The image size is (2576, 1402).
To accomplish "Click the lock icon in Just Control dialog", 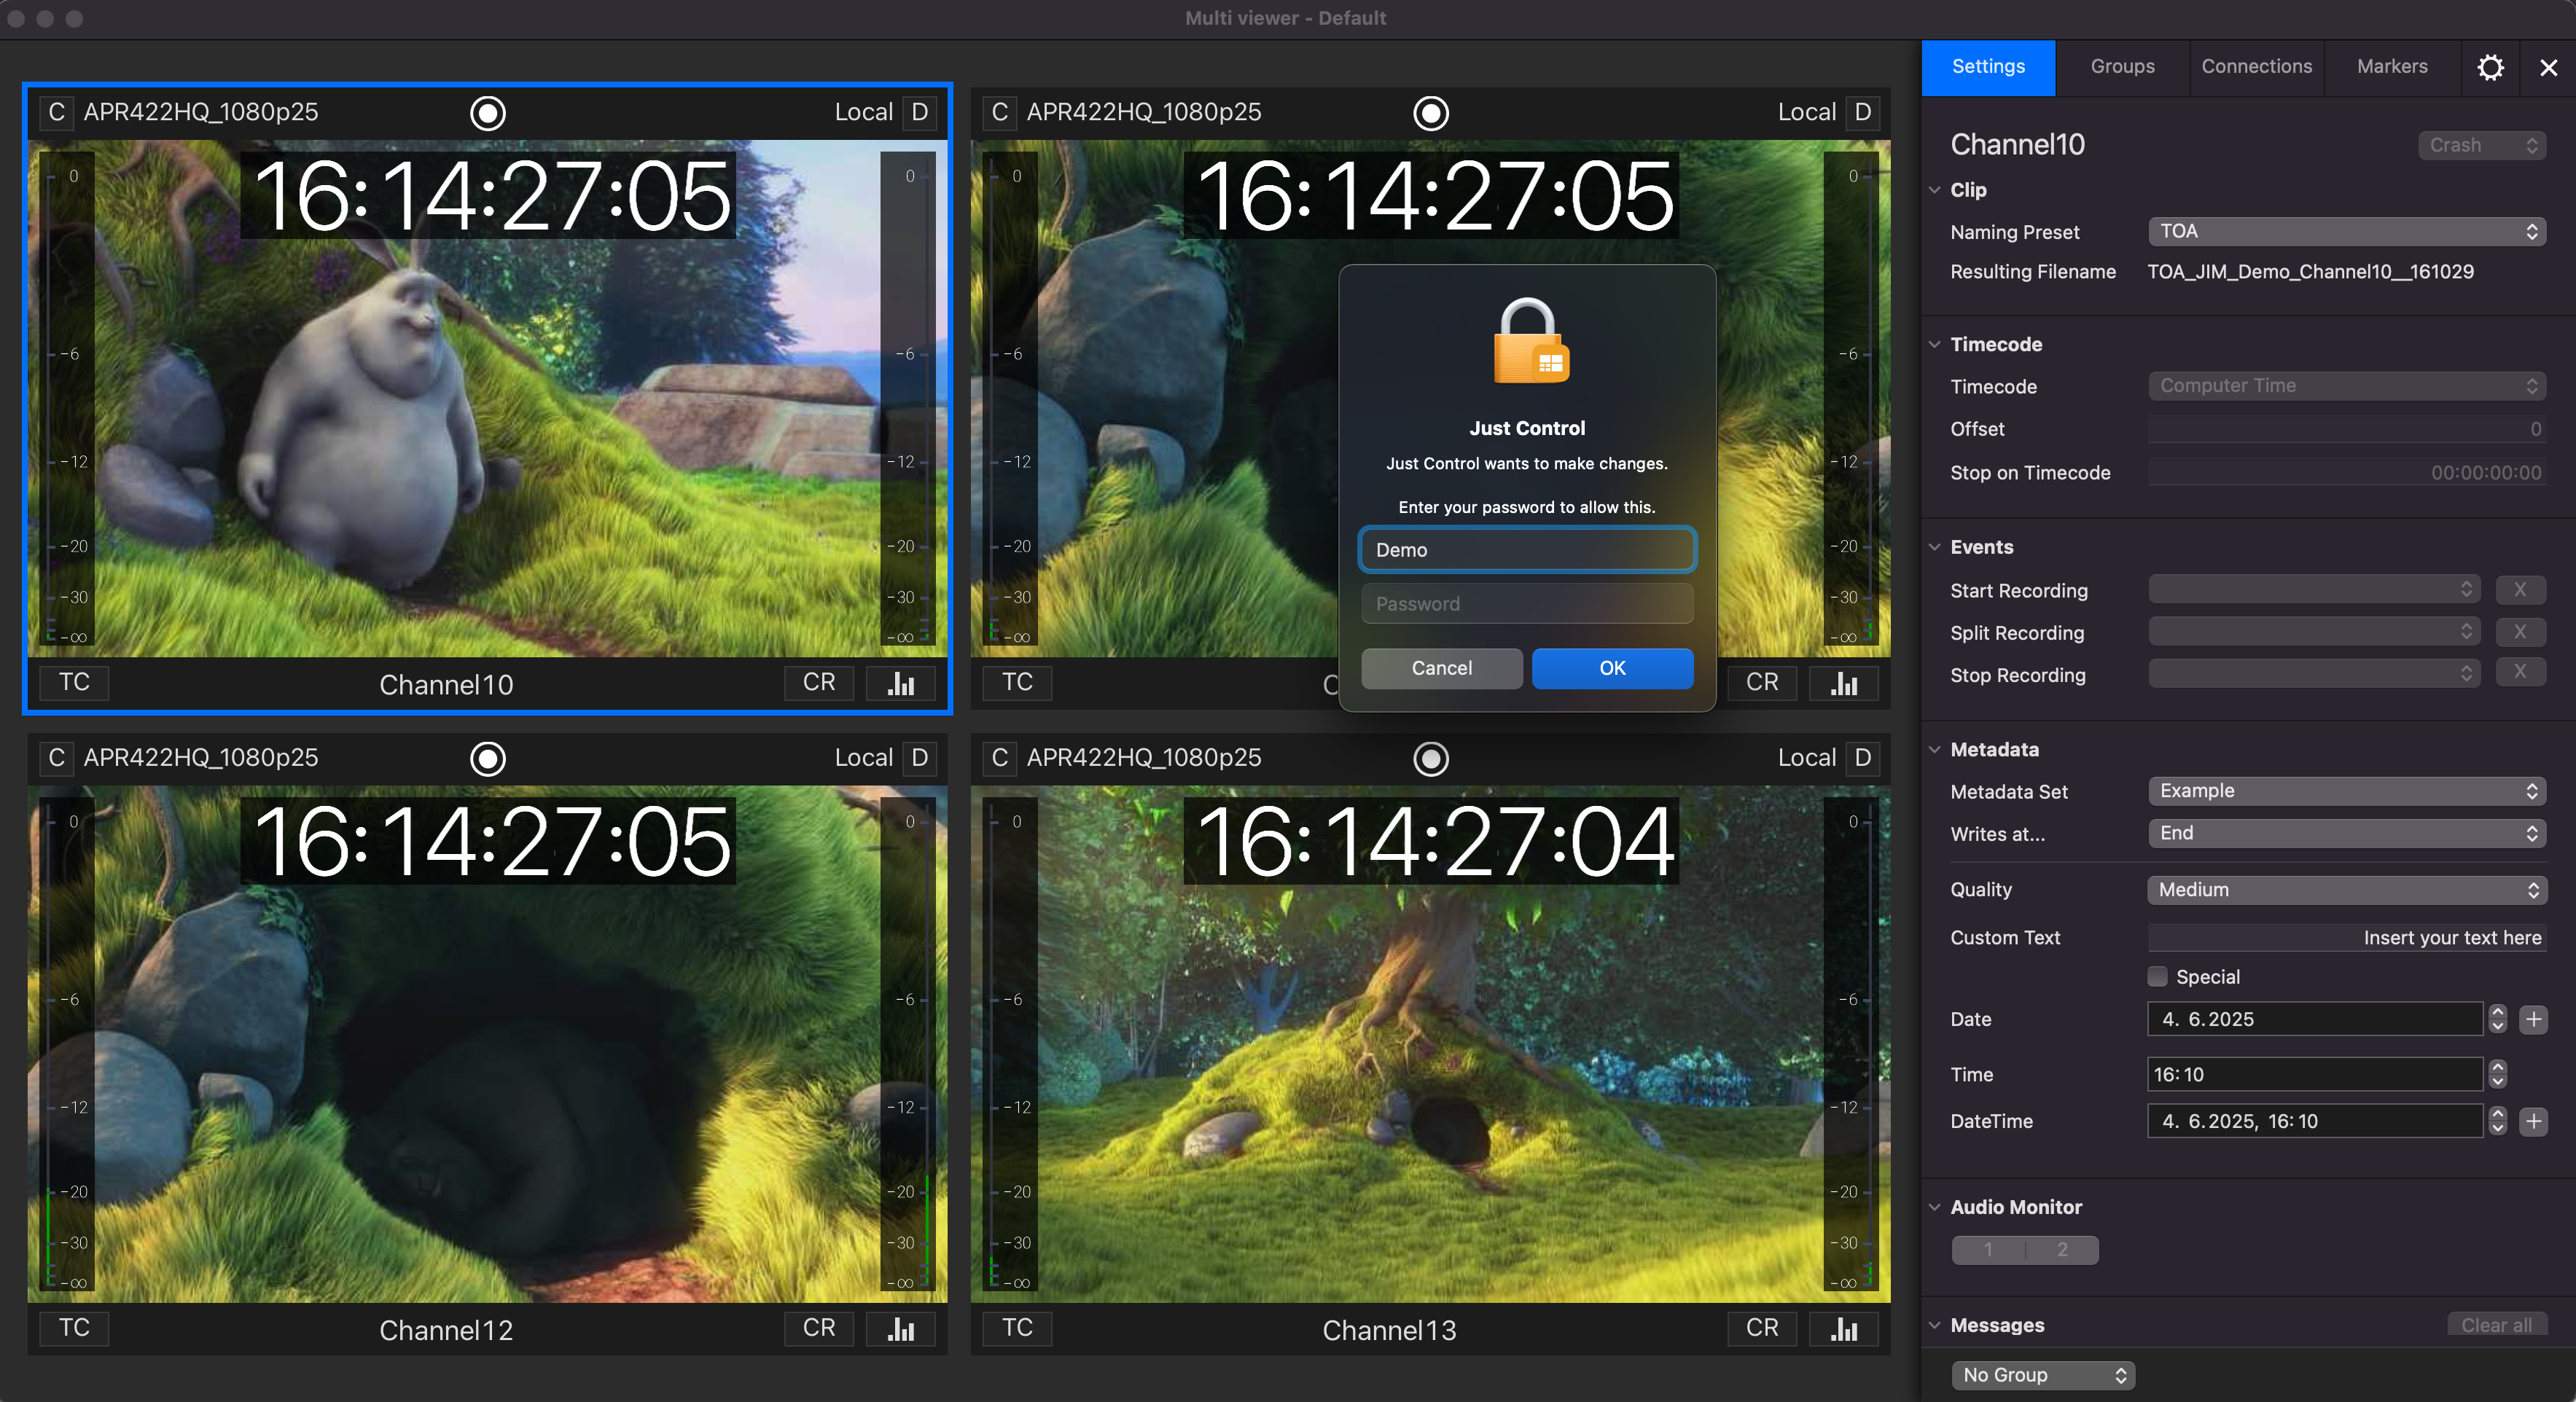I will click(1530, 342).
